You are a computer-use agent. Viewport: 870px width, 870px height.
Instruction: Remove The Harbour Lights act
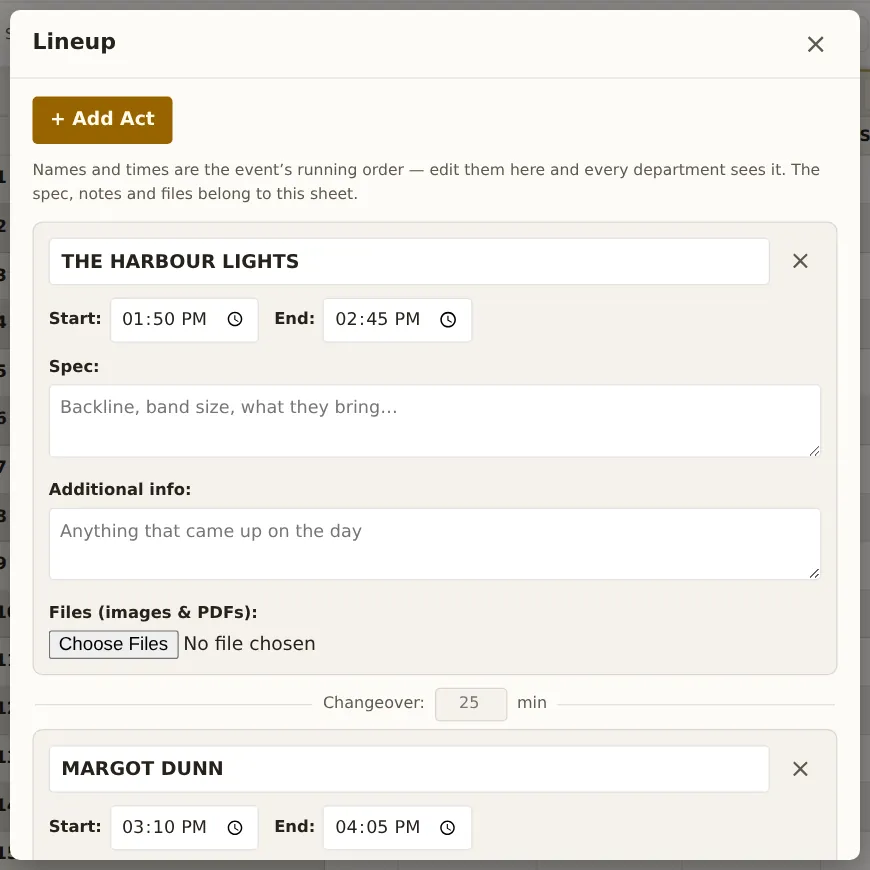pyautogui.click(x=800, y=261)
